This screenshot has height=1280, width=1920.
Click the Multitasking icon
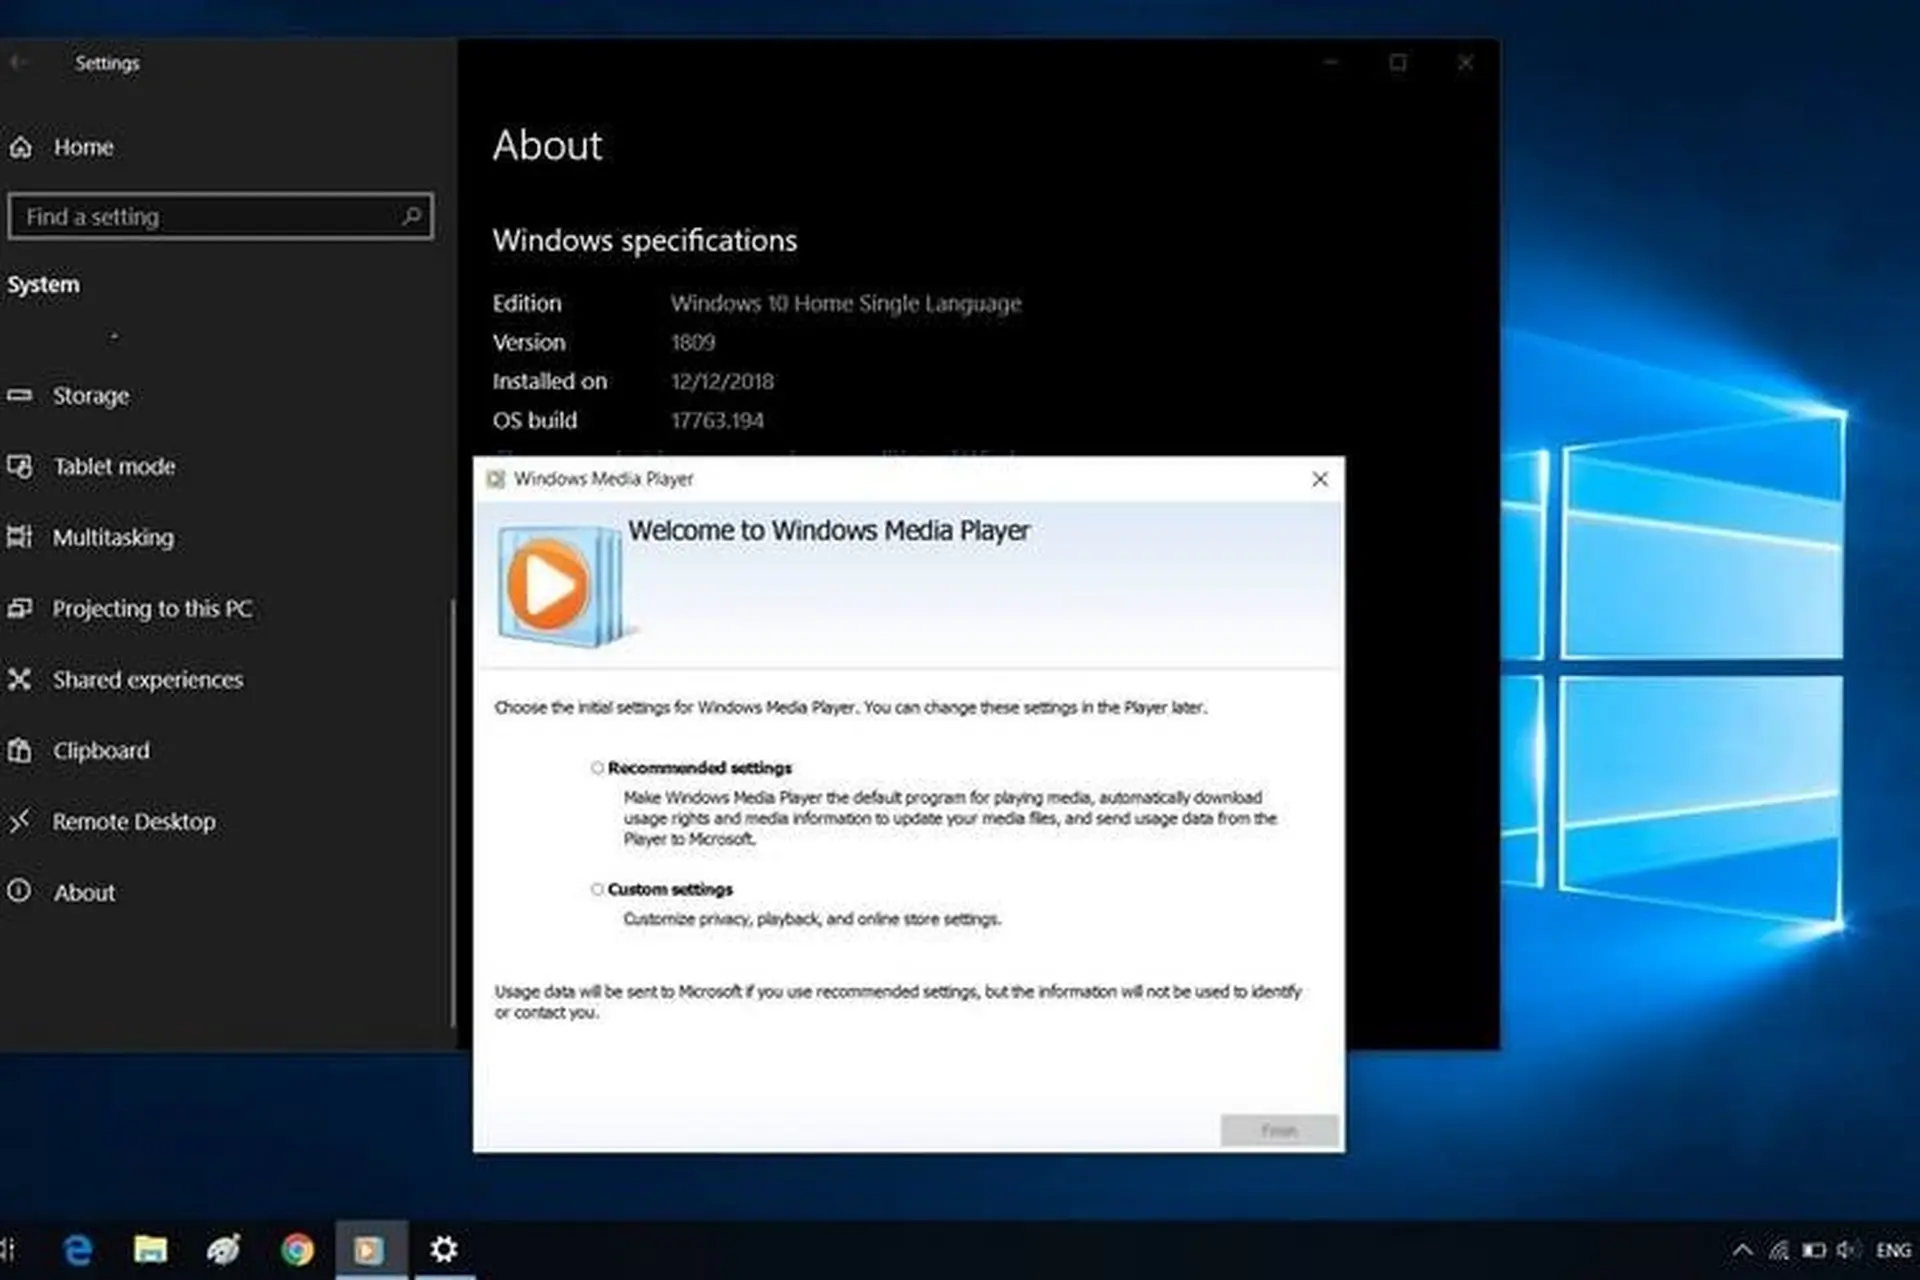(x=20, y=537)
